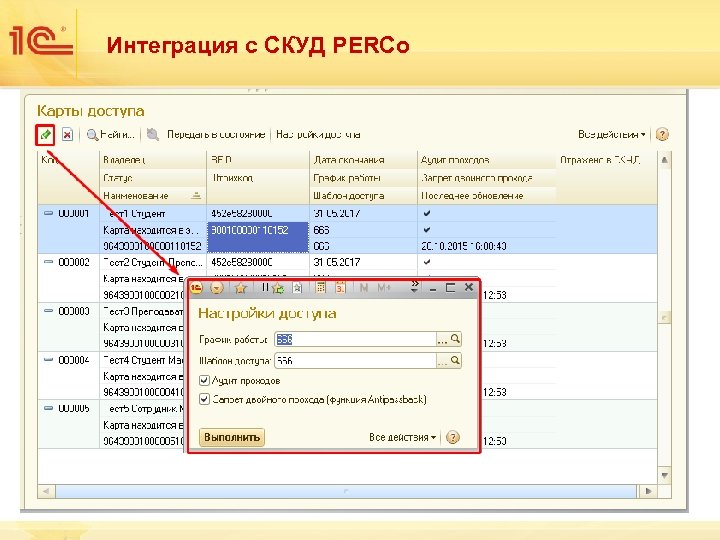Image resolution: width=720 pixels, height=540 pixels.
Task: Click the Последнее обновление column header
Action: pos(487,196)
